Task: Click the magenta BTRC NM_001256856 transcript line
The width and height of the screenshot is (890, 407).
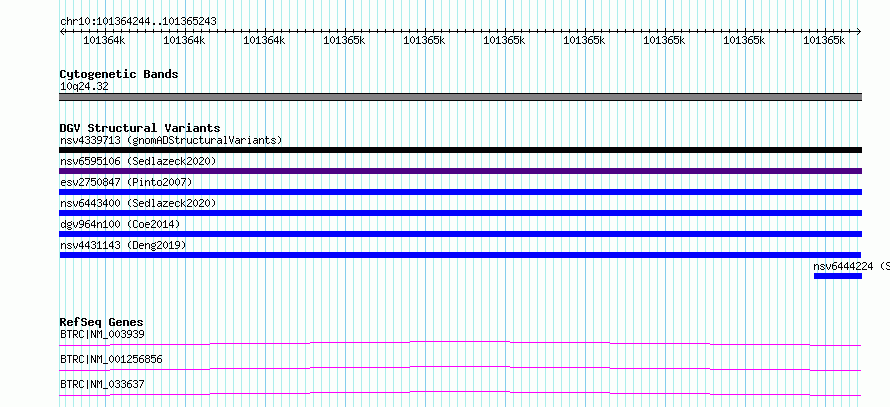Action: (461, 368)
